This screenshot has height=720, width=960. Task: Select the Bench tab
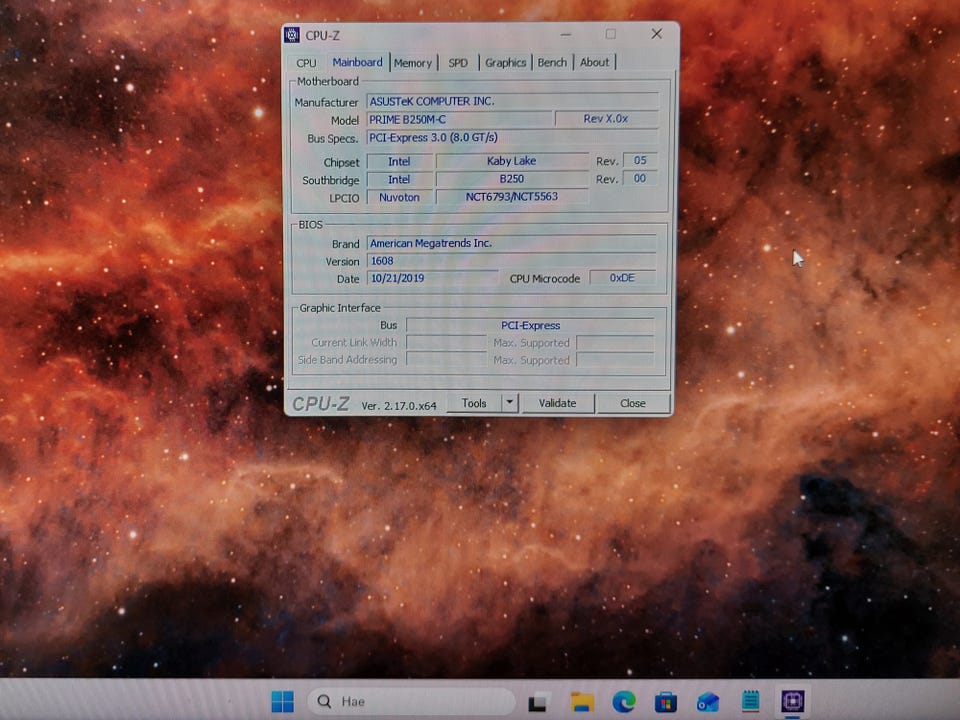552,63
